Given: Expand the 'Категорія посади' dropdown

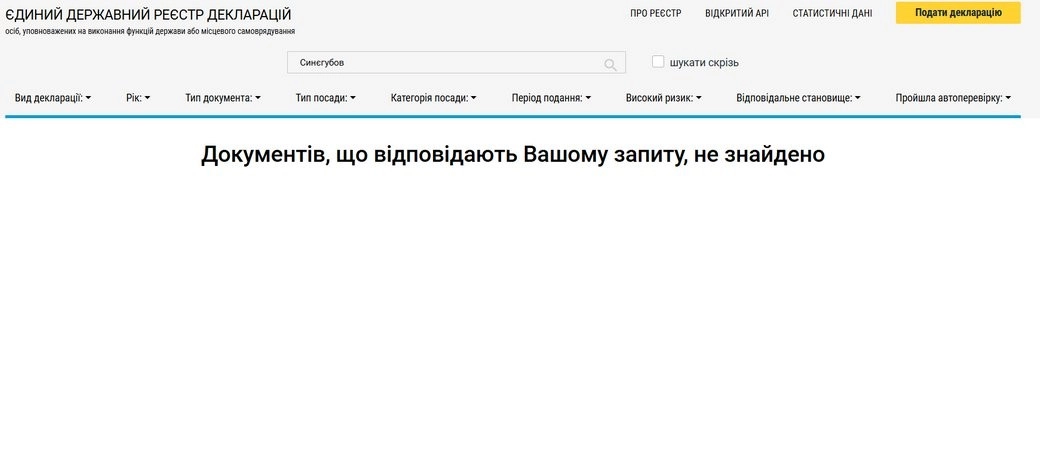Looking at the screenshot, I should click(434, 98).
